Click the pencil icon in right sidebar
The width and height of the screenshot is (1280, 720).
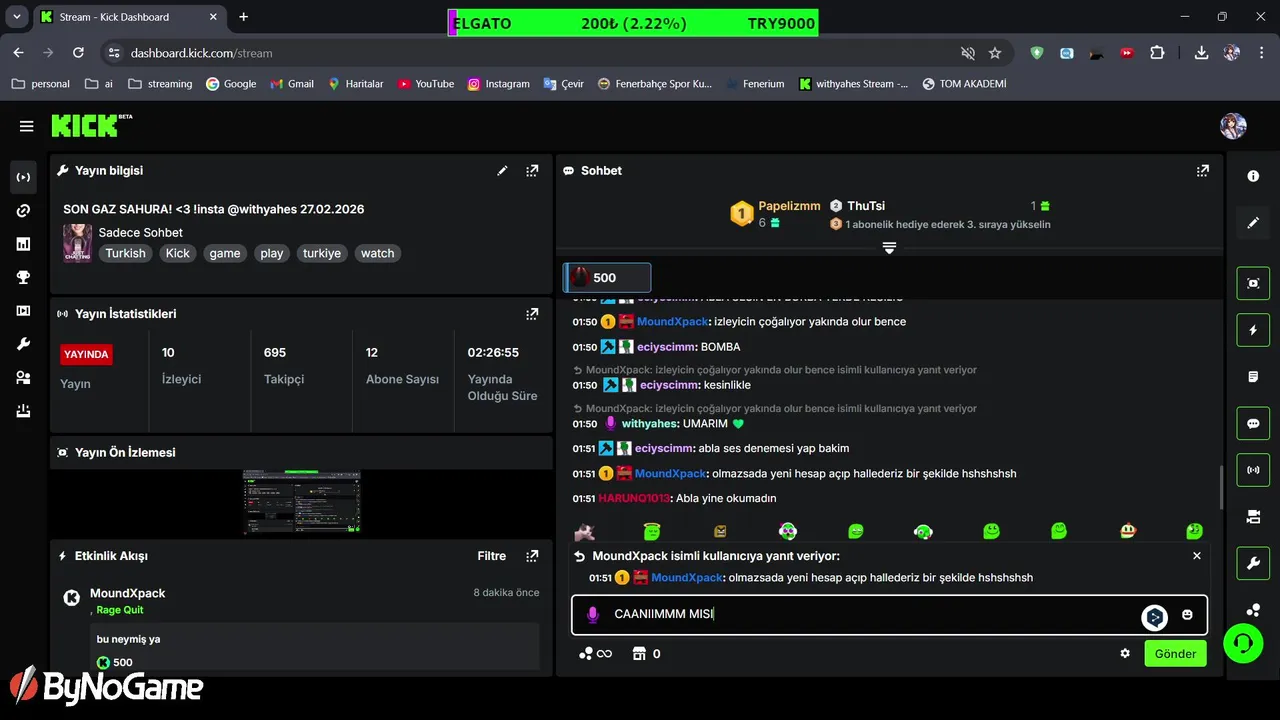pyautogui.click(x=1253, y=223)
